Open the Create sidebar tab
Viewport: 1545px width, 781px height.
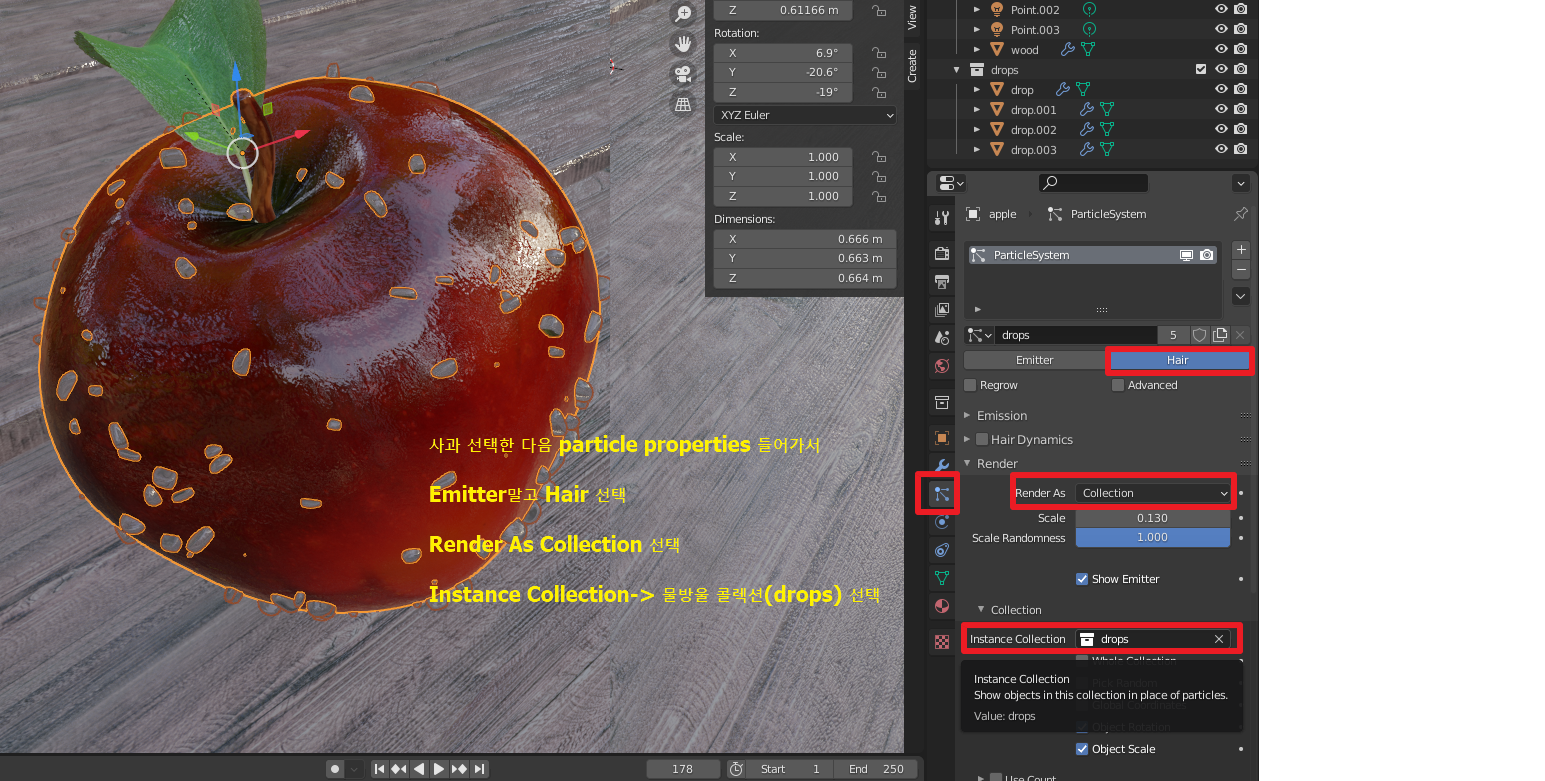[912, 66]
